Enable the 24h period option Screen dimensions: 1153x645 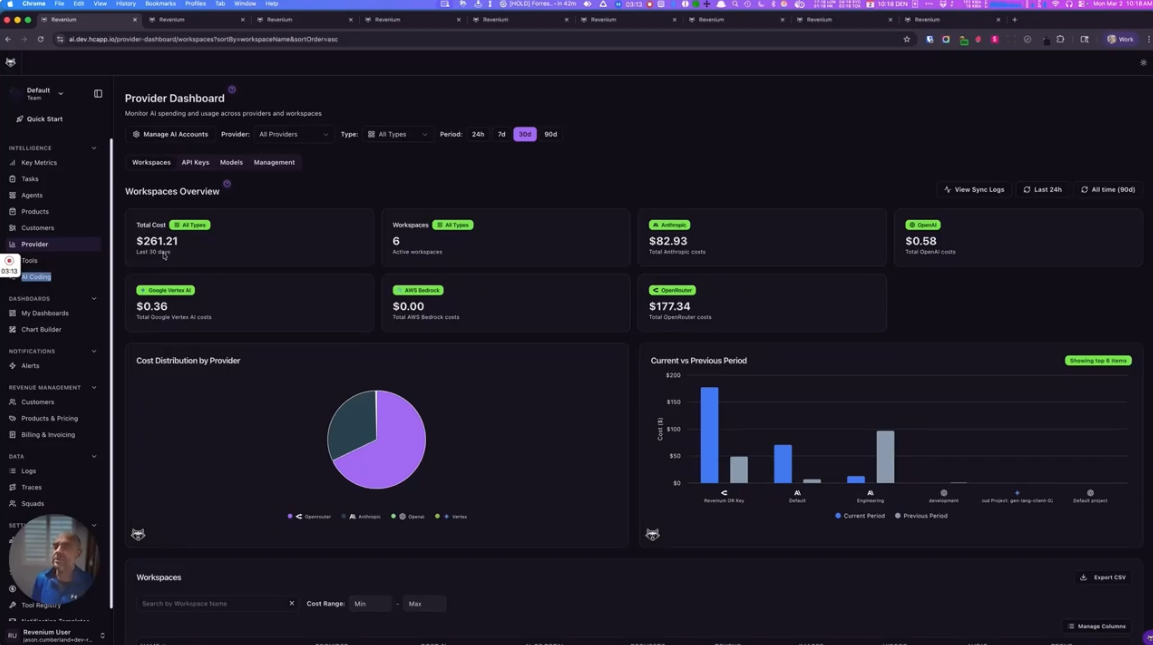point(478,133)
